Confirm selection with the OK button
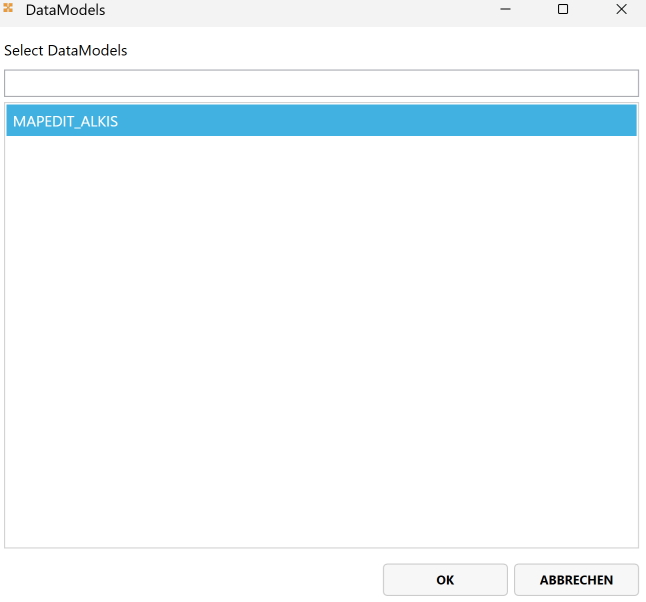This screenshot has width=646, height=602. [445, 580]
